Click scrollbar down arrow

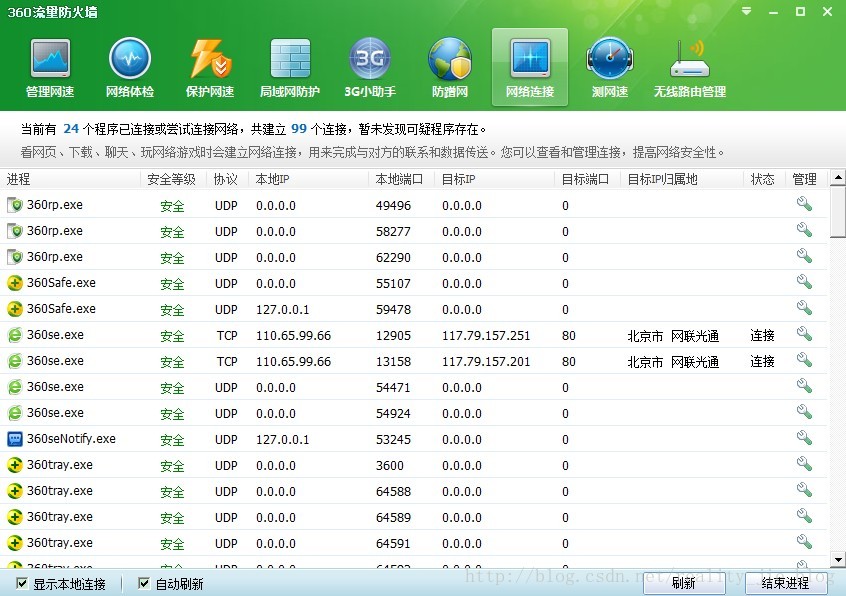pos(838,559)
